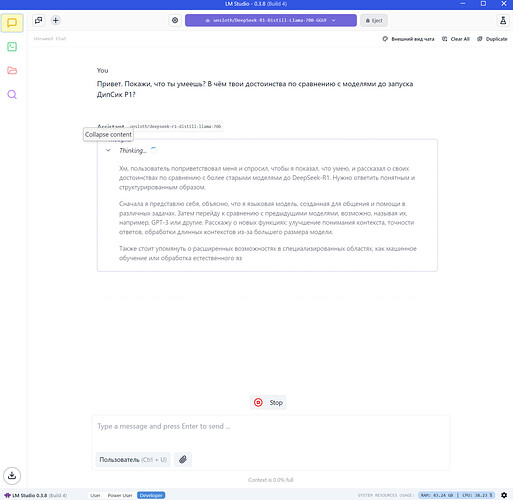Maximize the LM Studio window
The width and height of the screenshot is (513, 500).
[x=483, y=4]
